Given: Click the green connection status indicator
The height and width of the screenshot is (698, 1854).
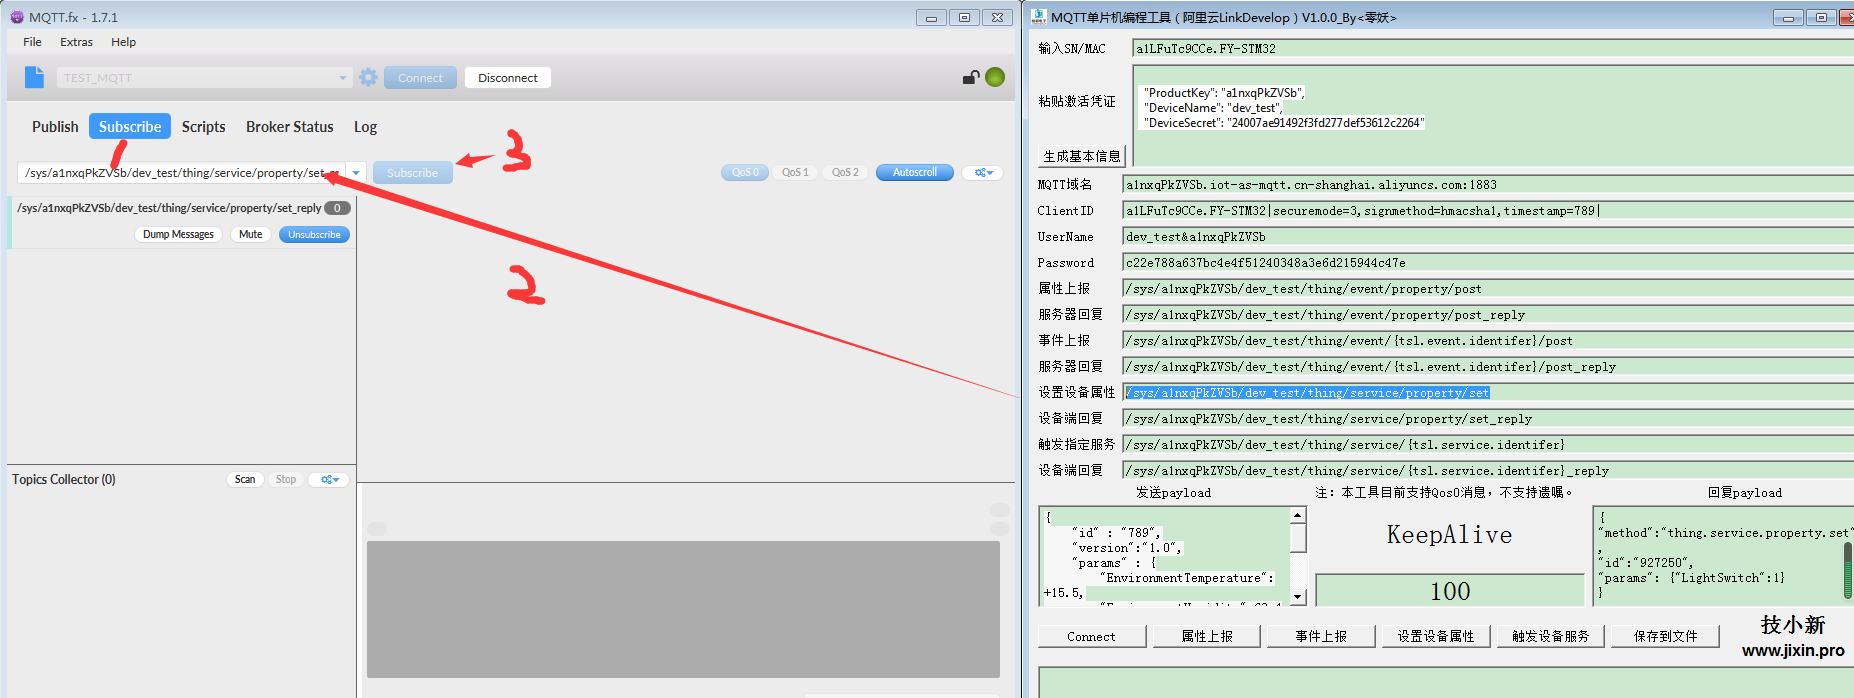Looking at the screenshot, I should (x=995, y=77).
